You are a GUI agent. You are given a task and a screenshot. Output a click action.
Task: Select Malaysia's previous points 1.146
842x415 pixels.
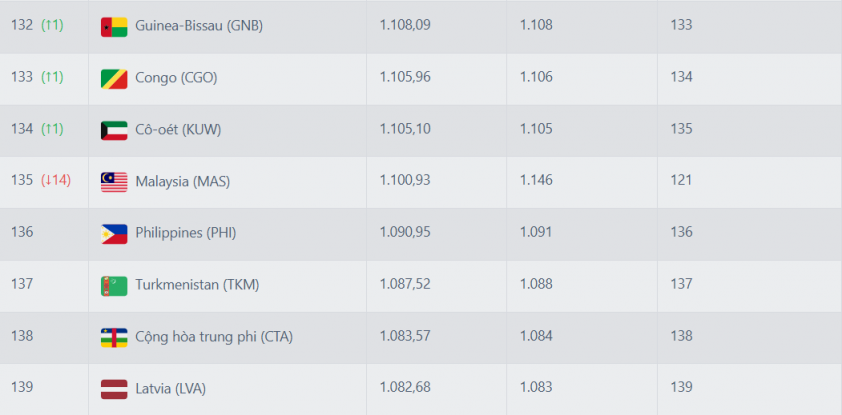[x=536, y=181]
